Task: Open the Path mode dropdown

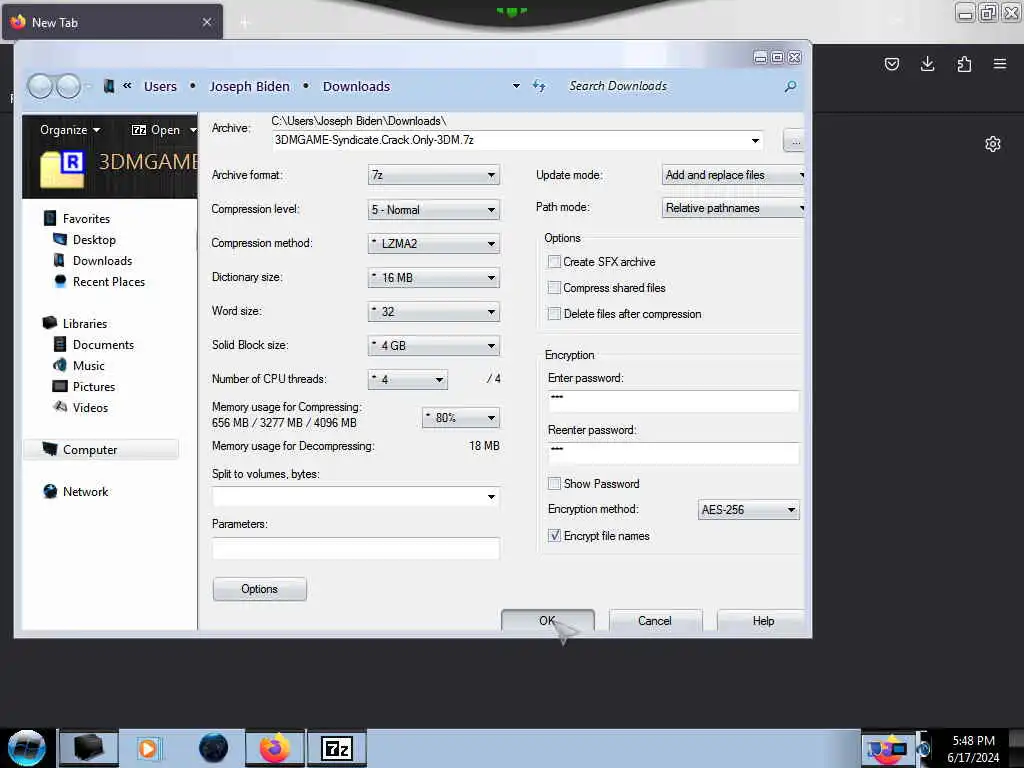Action: (733, 208)
